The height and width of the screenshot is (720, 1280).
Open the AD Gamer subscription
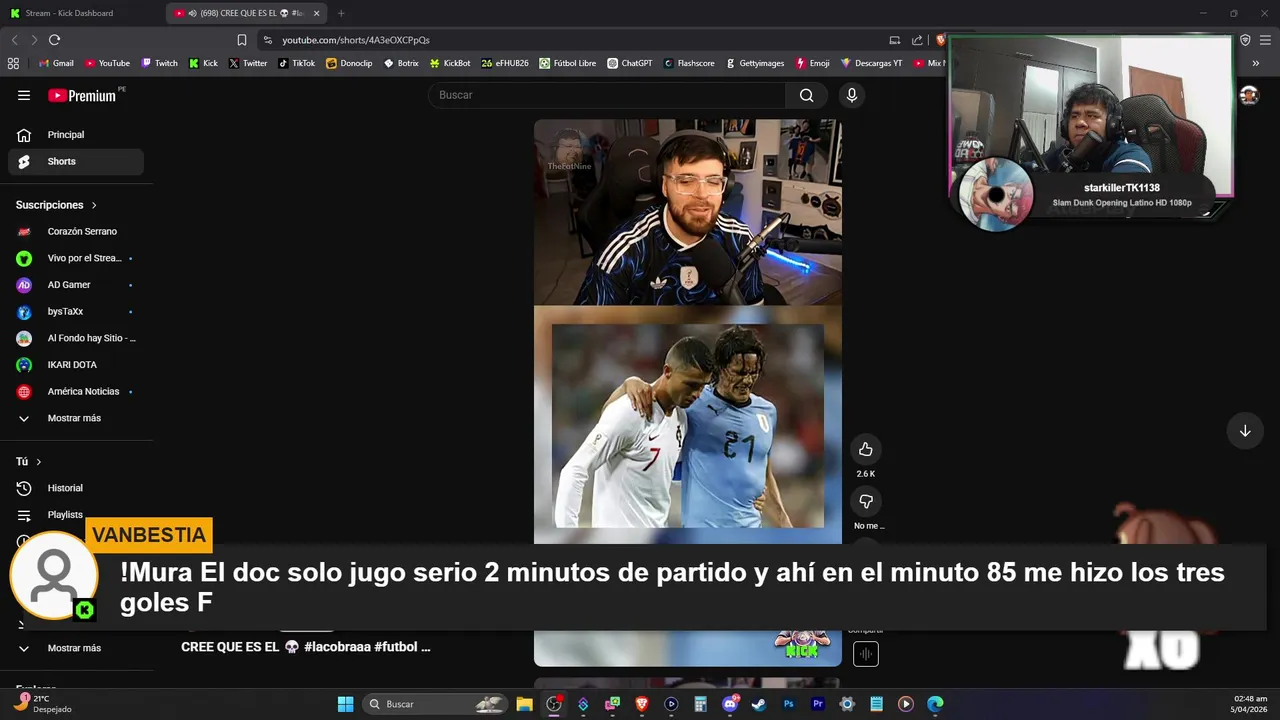75,285
